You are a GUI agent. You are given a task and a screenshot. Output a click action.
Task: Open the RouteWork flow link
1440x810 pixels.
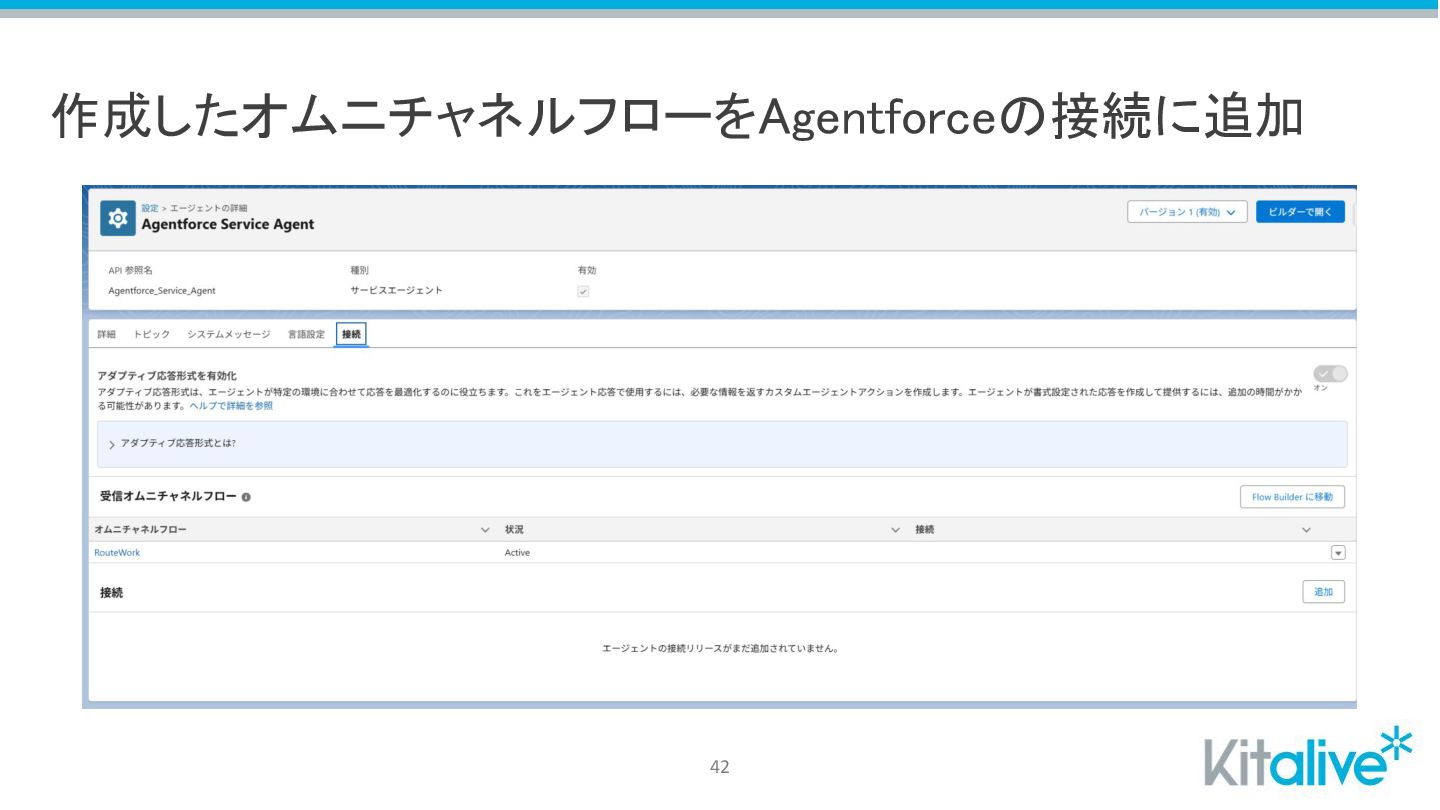coord(117,553)
